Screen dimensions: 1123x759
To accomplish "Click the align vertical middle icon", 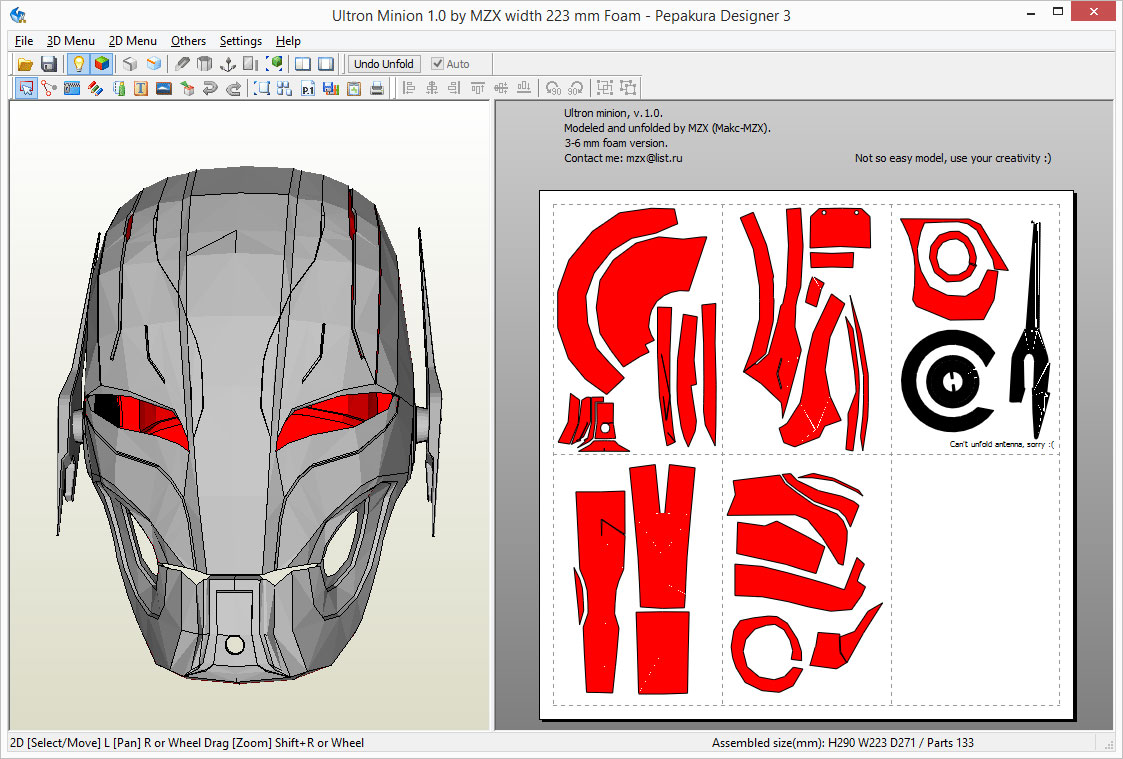I will pos(501,88).
